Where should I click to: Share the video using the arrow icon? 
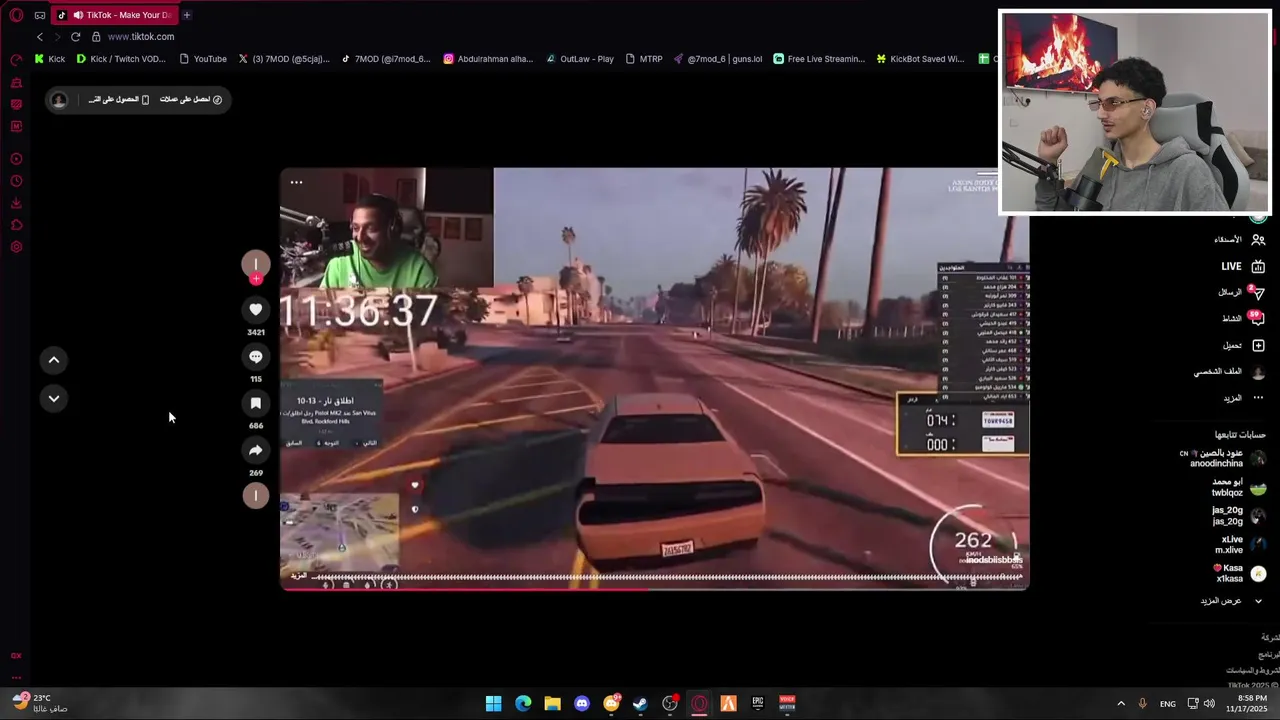coord(256,450)
